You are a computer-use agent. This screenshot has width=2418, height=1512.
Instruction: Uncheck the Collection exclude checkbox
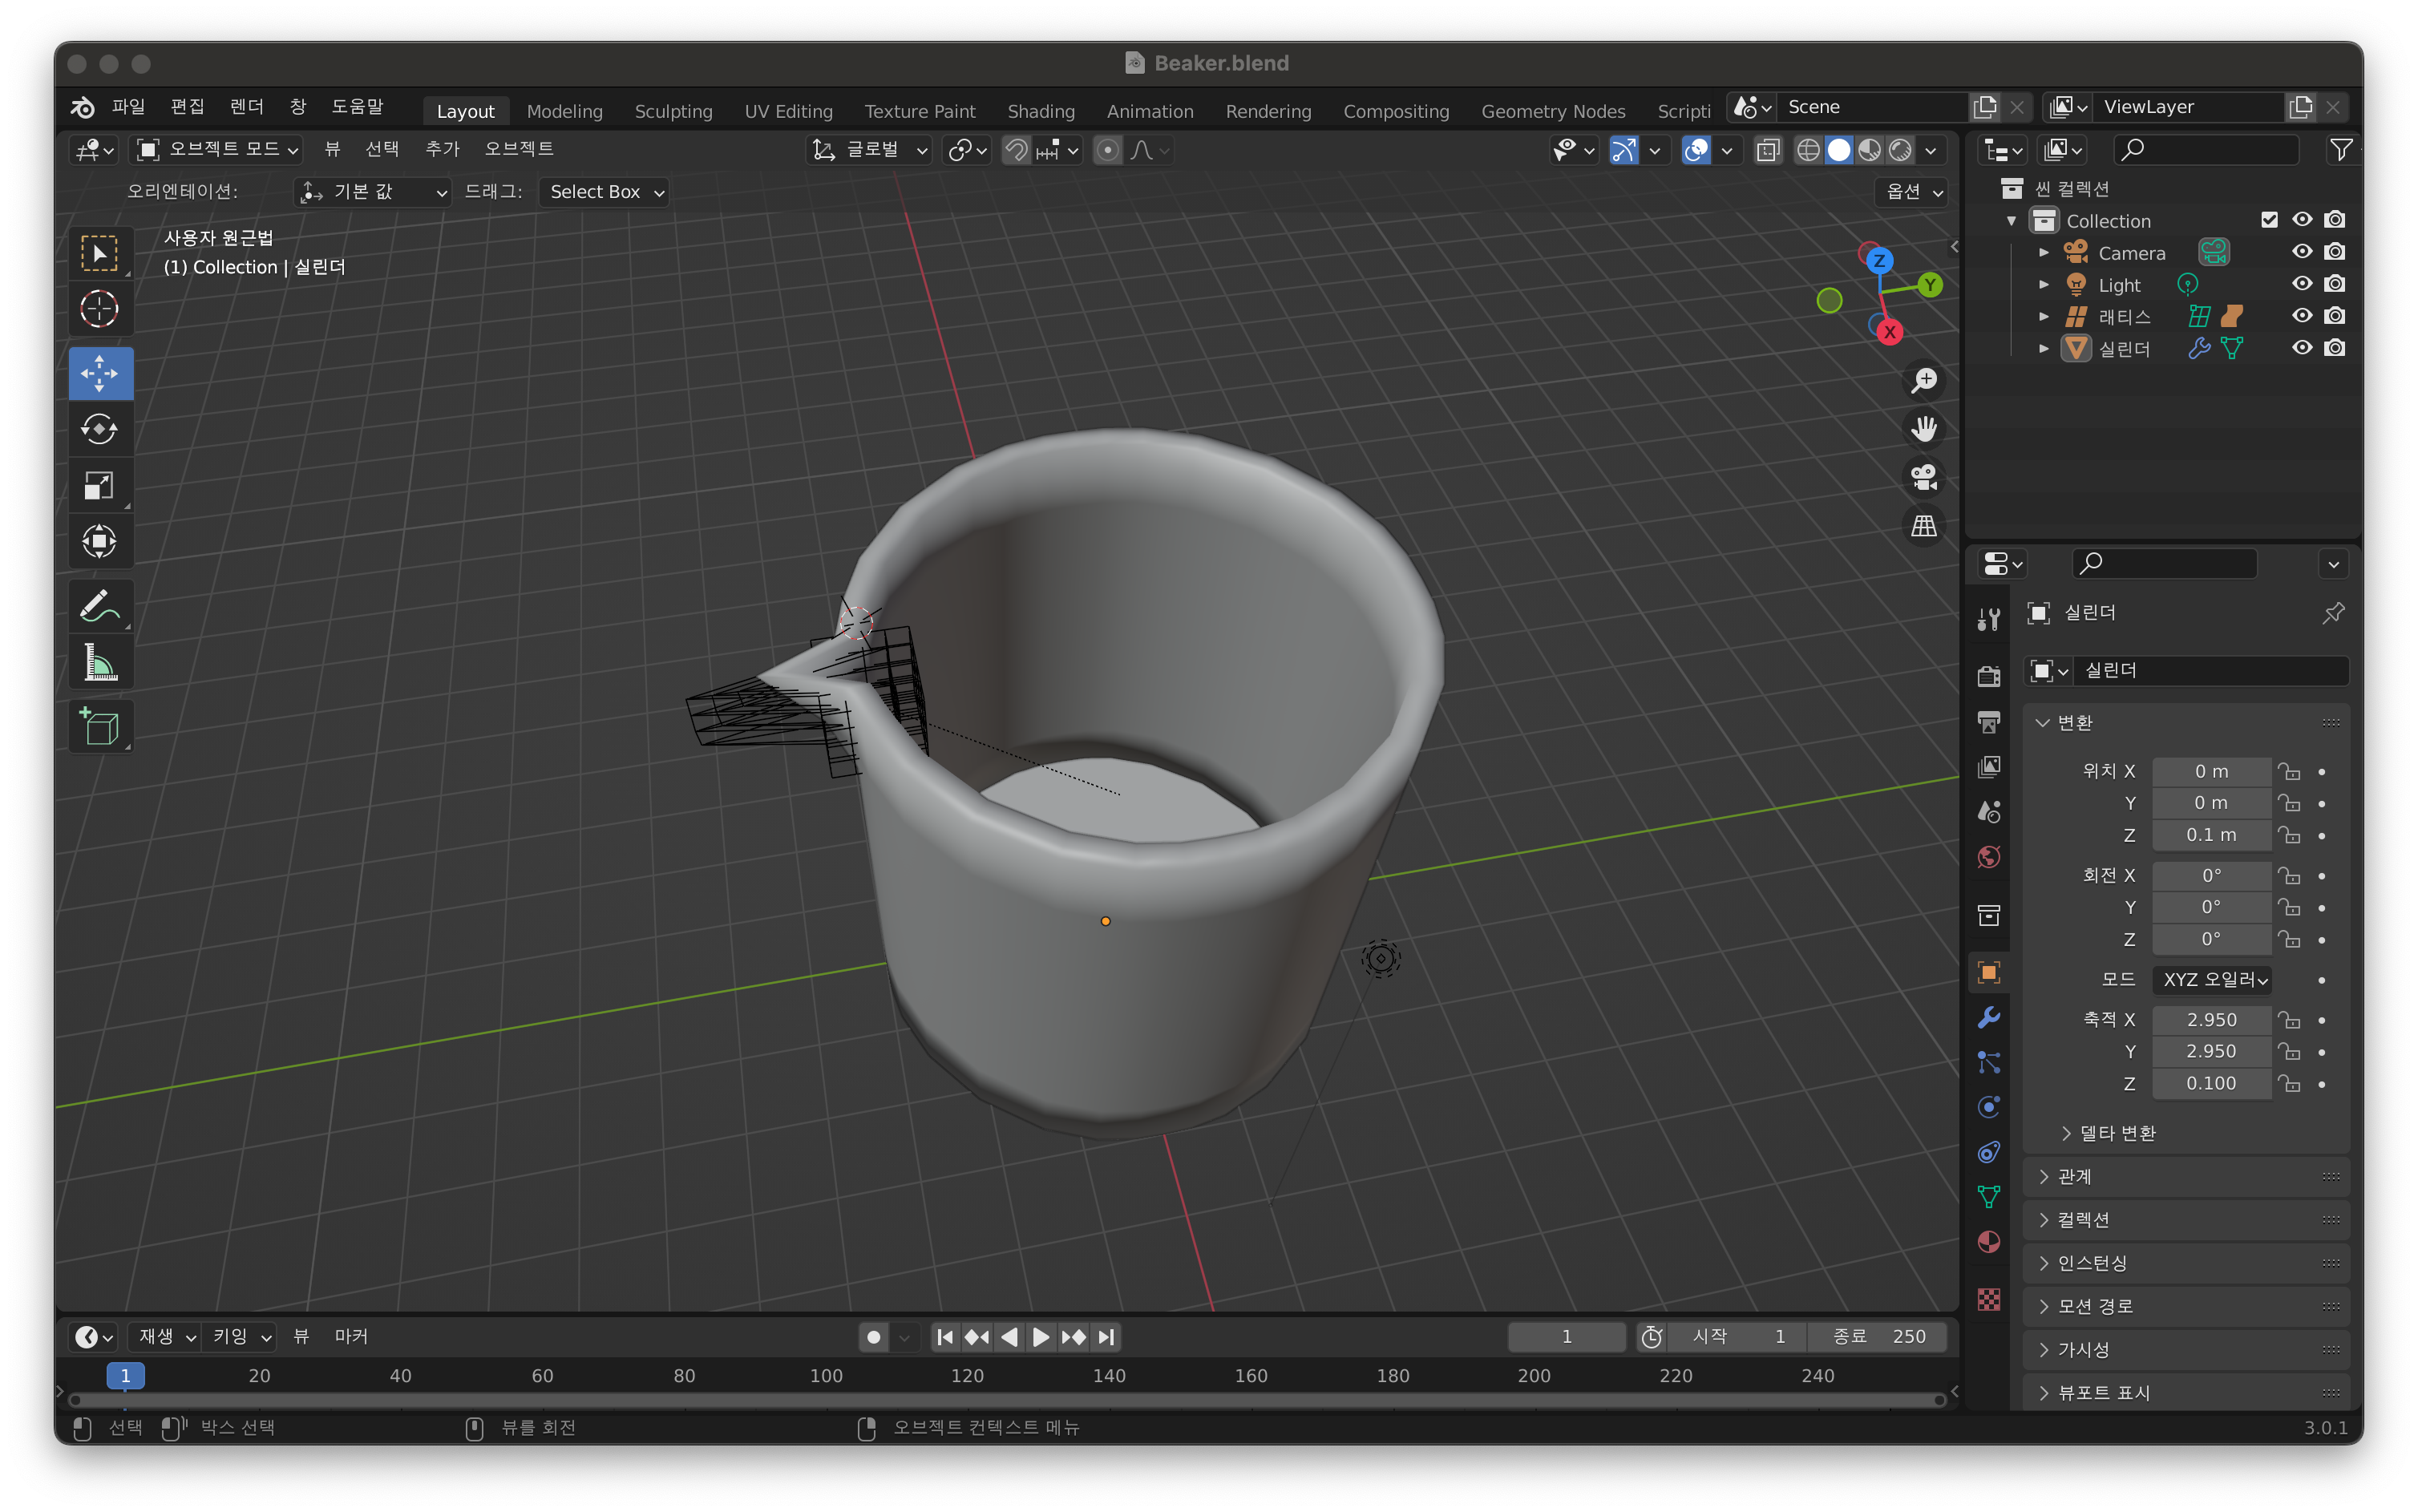pyautogui.click(x=2269, y=220)
